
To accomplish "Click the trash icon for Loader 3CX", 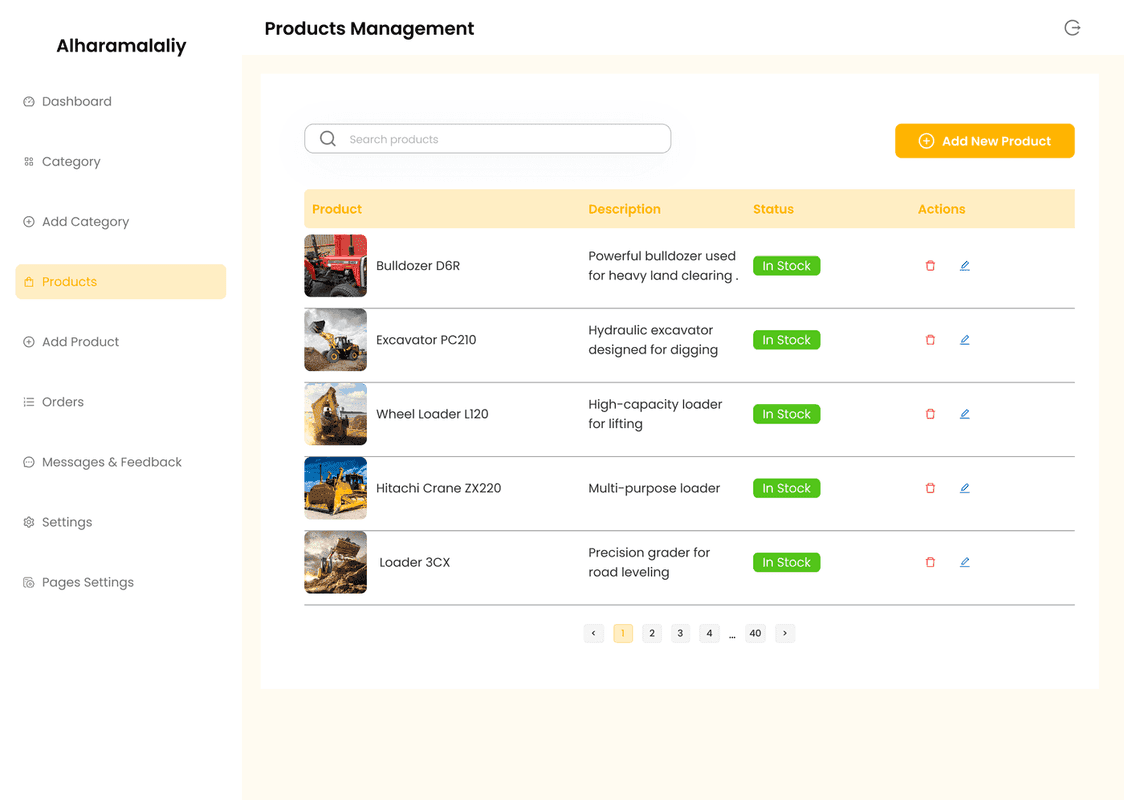I will pos(930,562).
